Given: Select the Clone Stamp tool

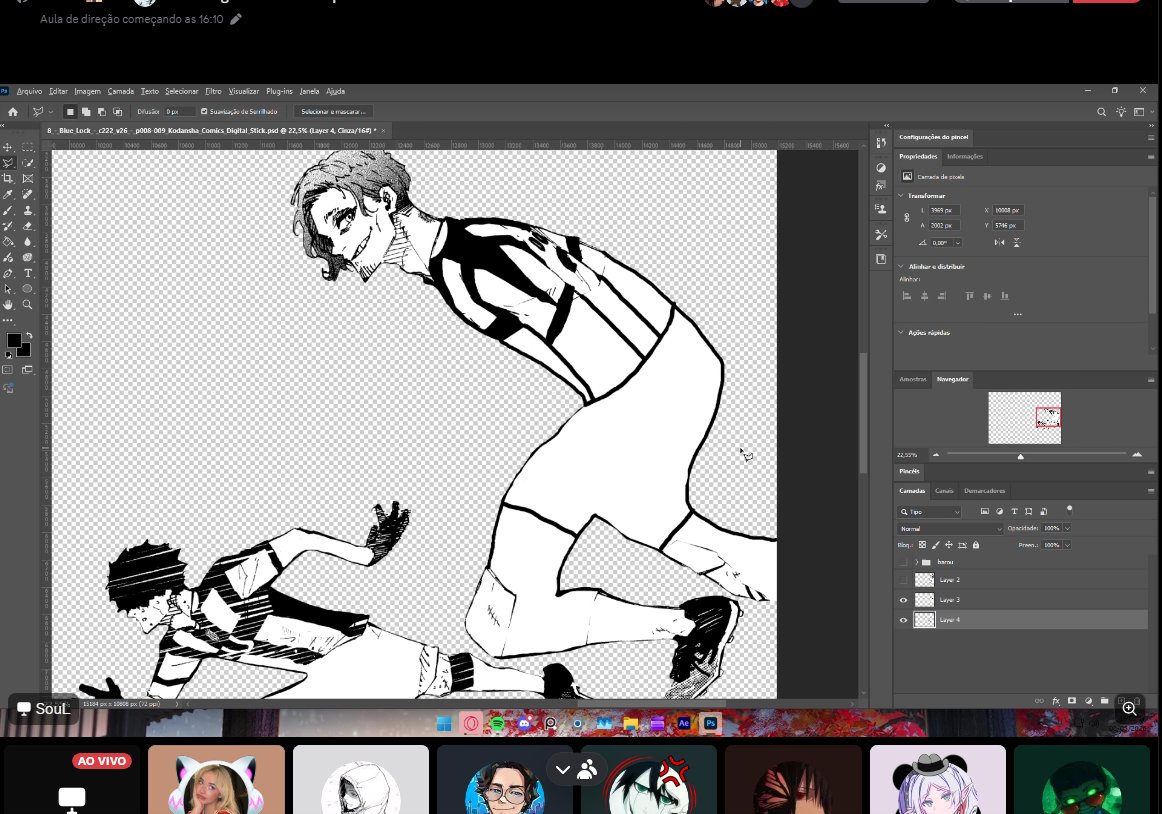Looking at the screenshot, I should (27, 211).
